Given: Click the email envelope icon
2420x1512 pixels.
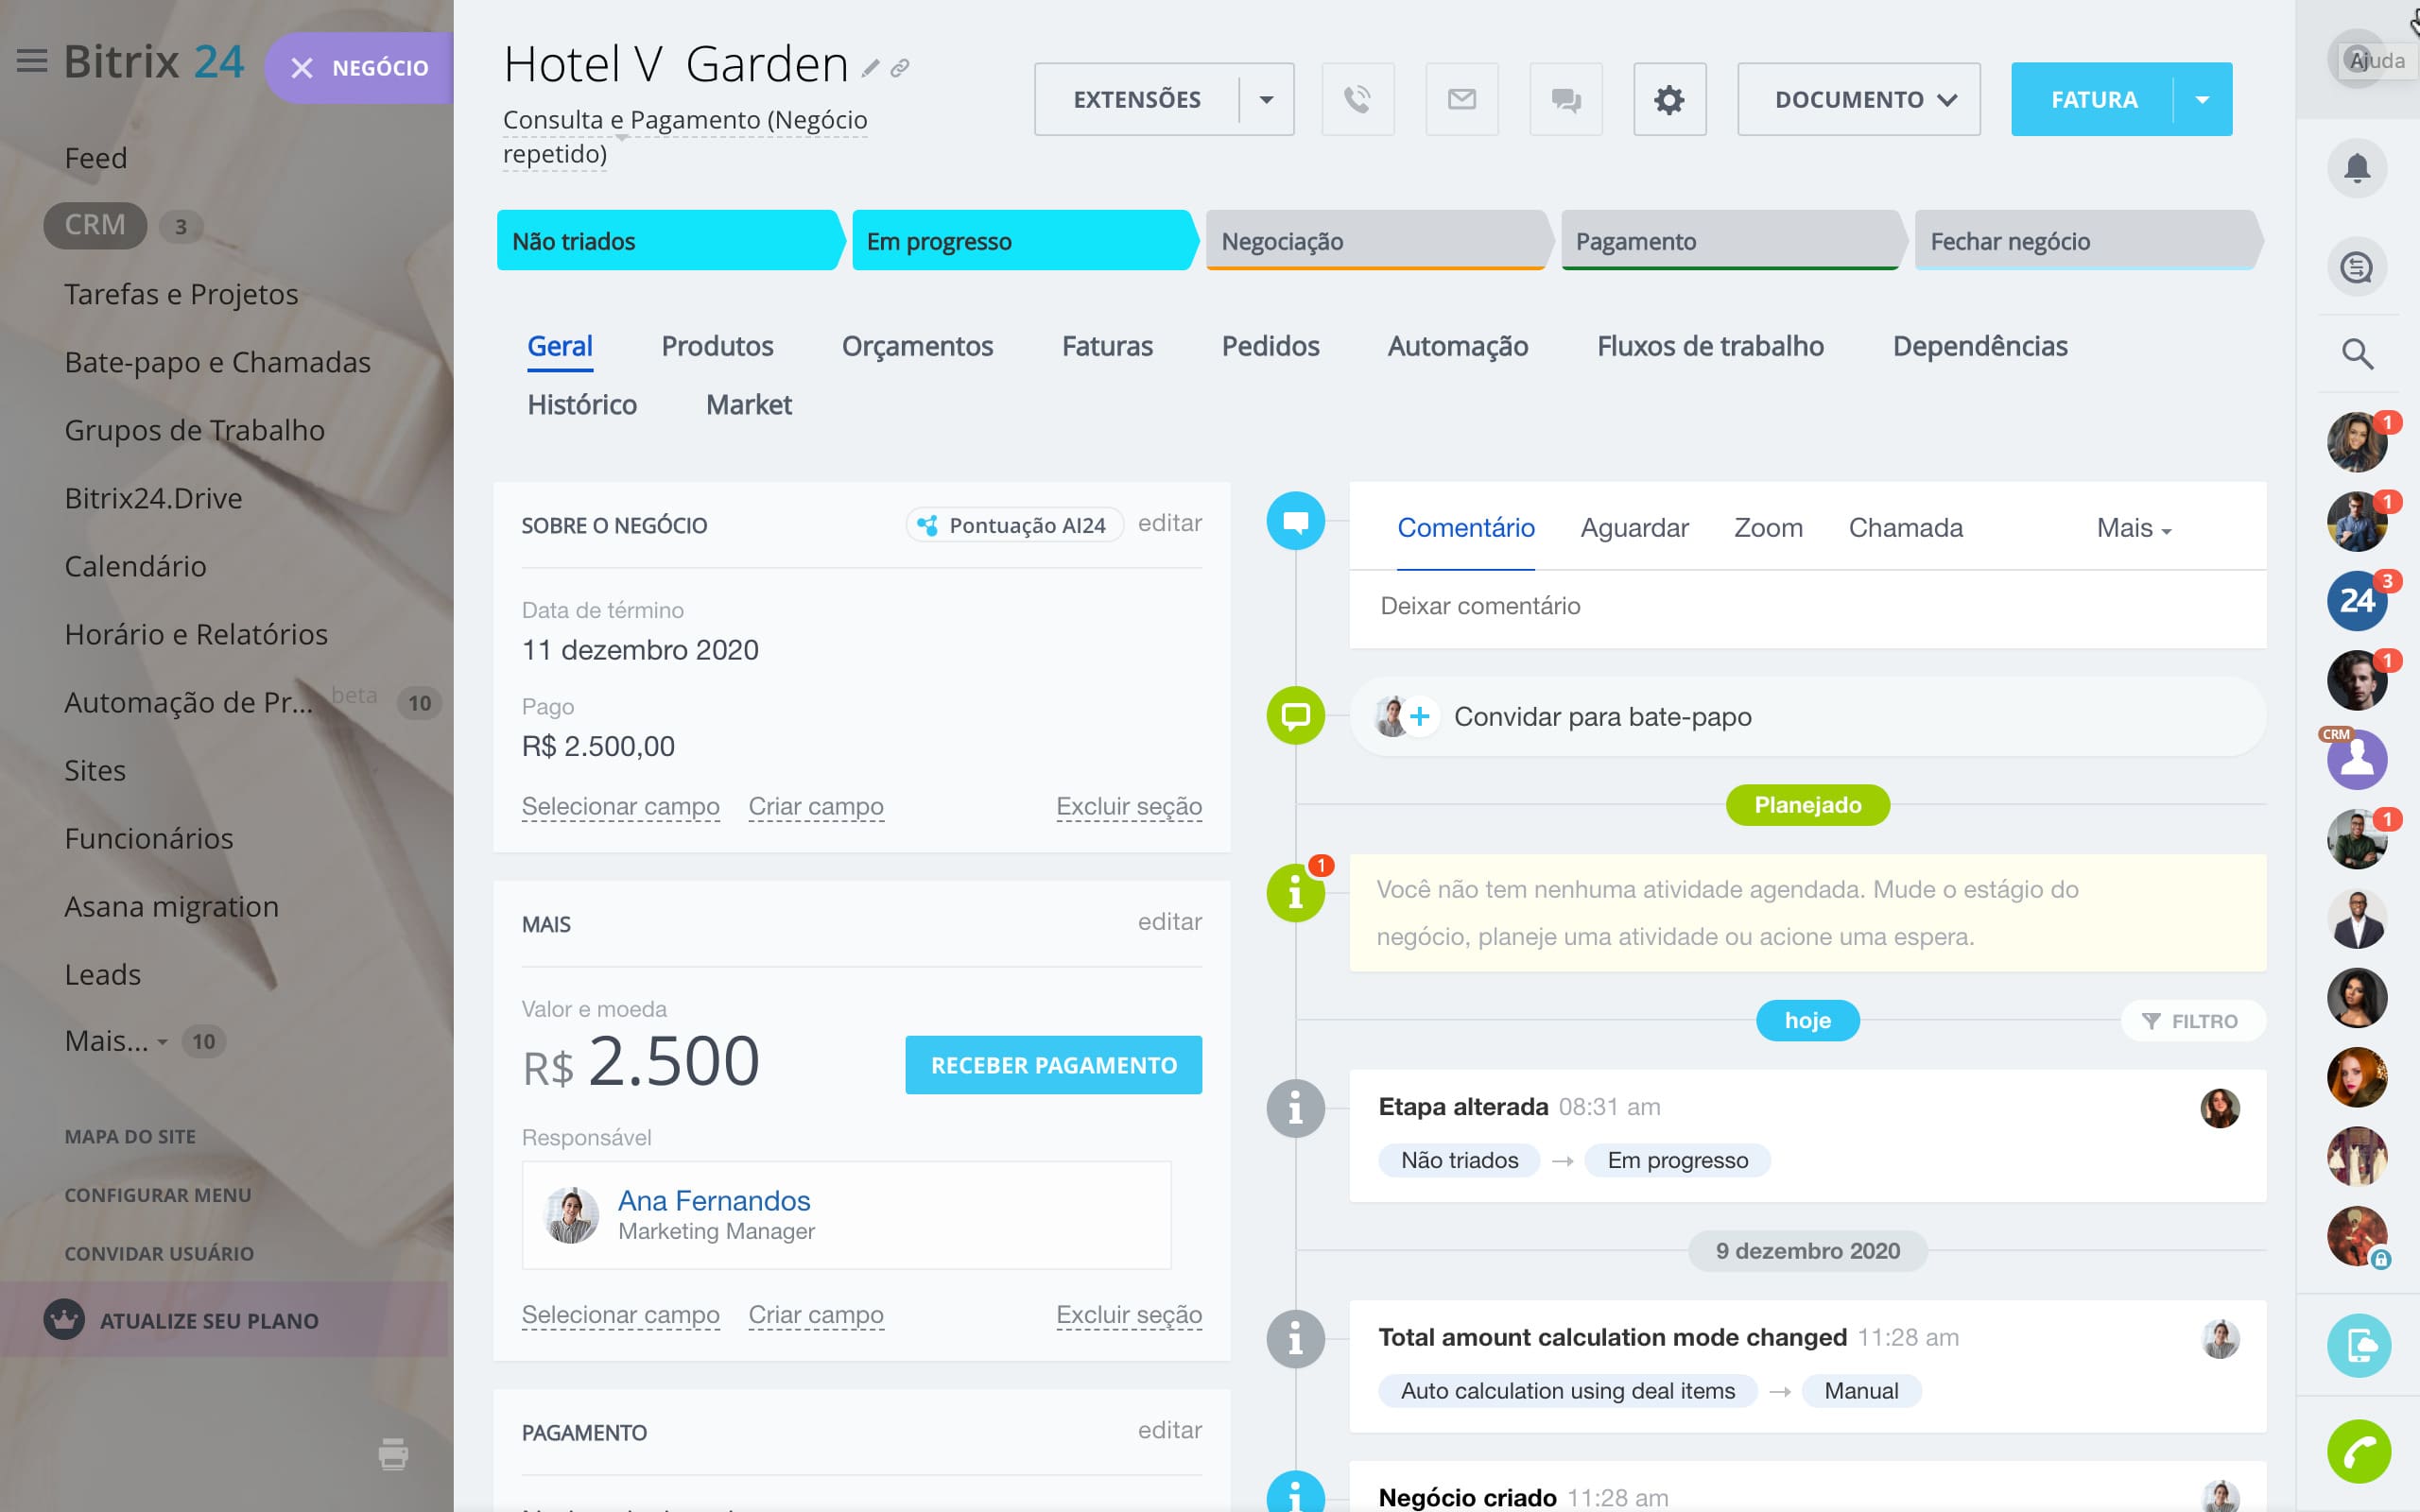Looking at the screenshot, I should [x=1461, y=99].
